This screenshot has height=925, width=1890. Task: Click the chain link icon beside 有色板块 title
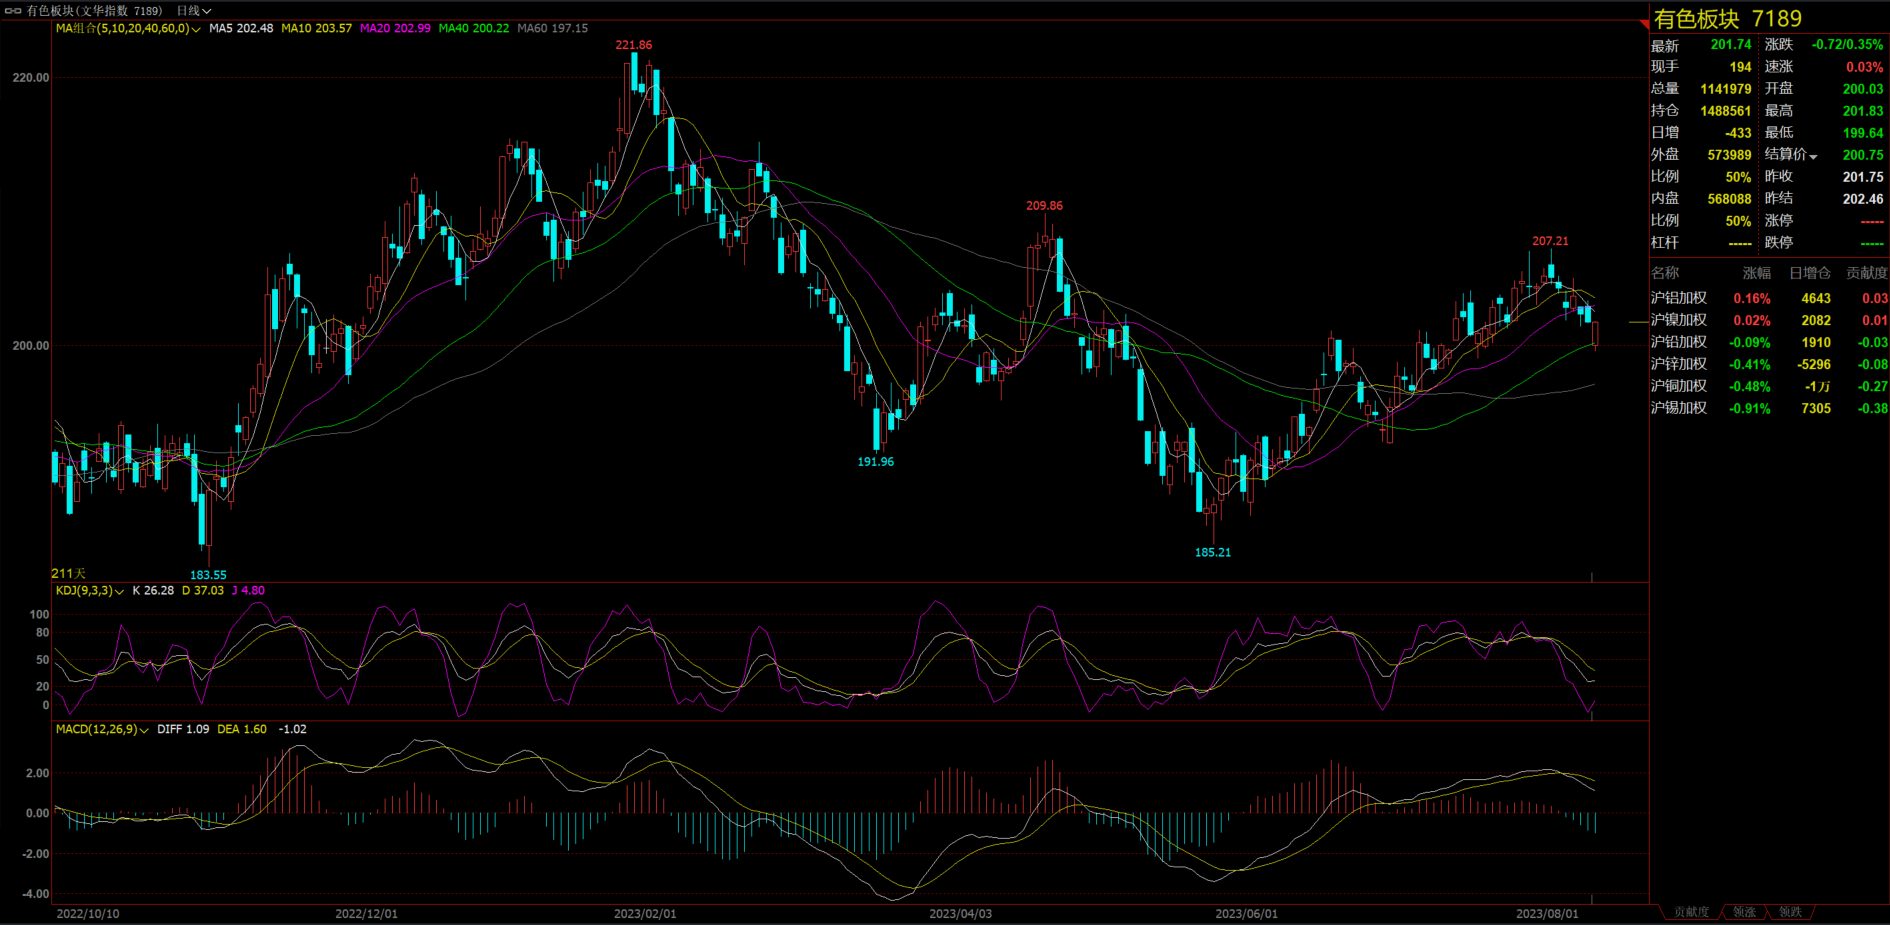pyautogui.click(x=13, y=10)
